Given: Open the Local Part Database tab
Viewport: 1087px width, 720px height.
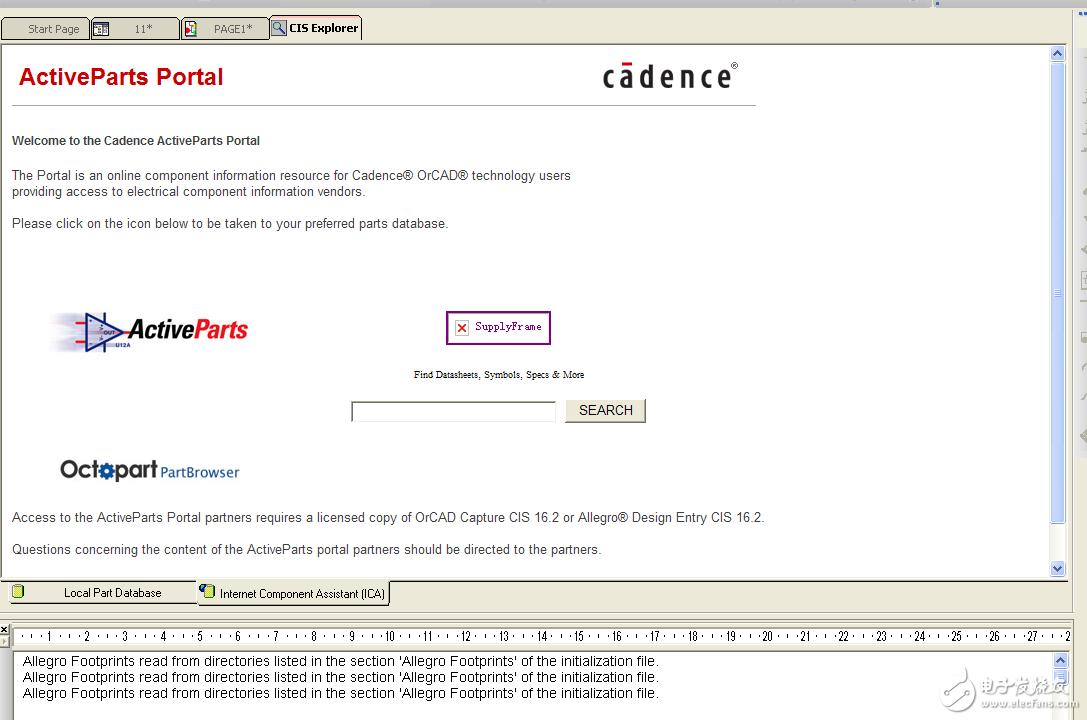Looking at the screenshot, I should [103, 592].
